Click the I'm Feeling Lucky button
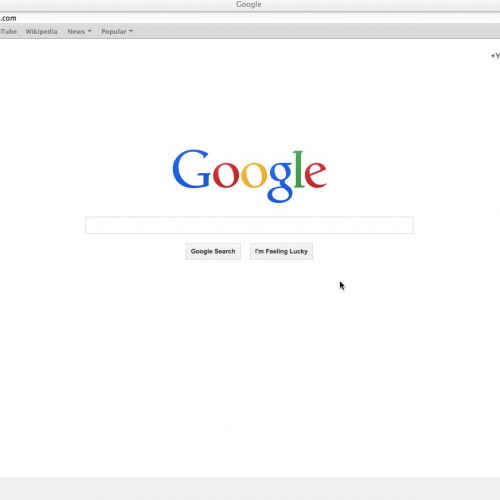 click(x=281, y=251)
